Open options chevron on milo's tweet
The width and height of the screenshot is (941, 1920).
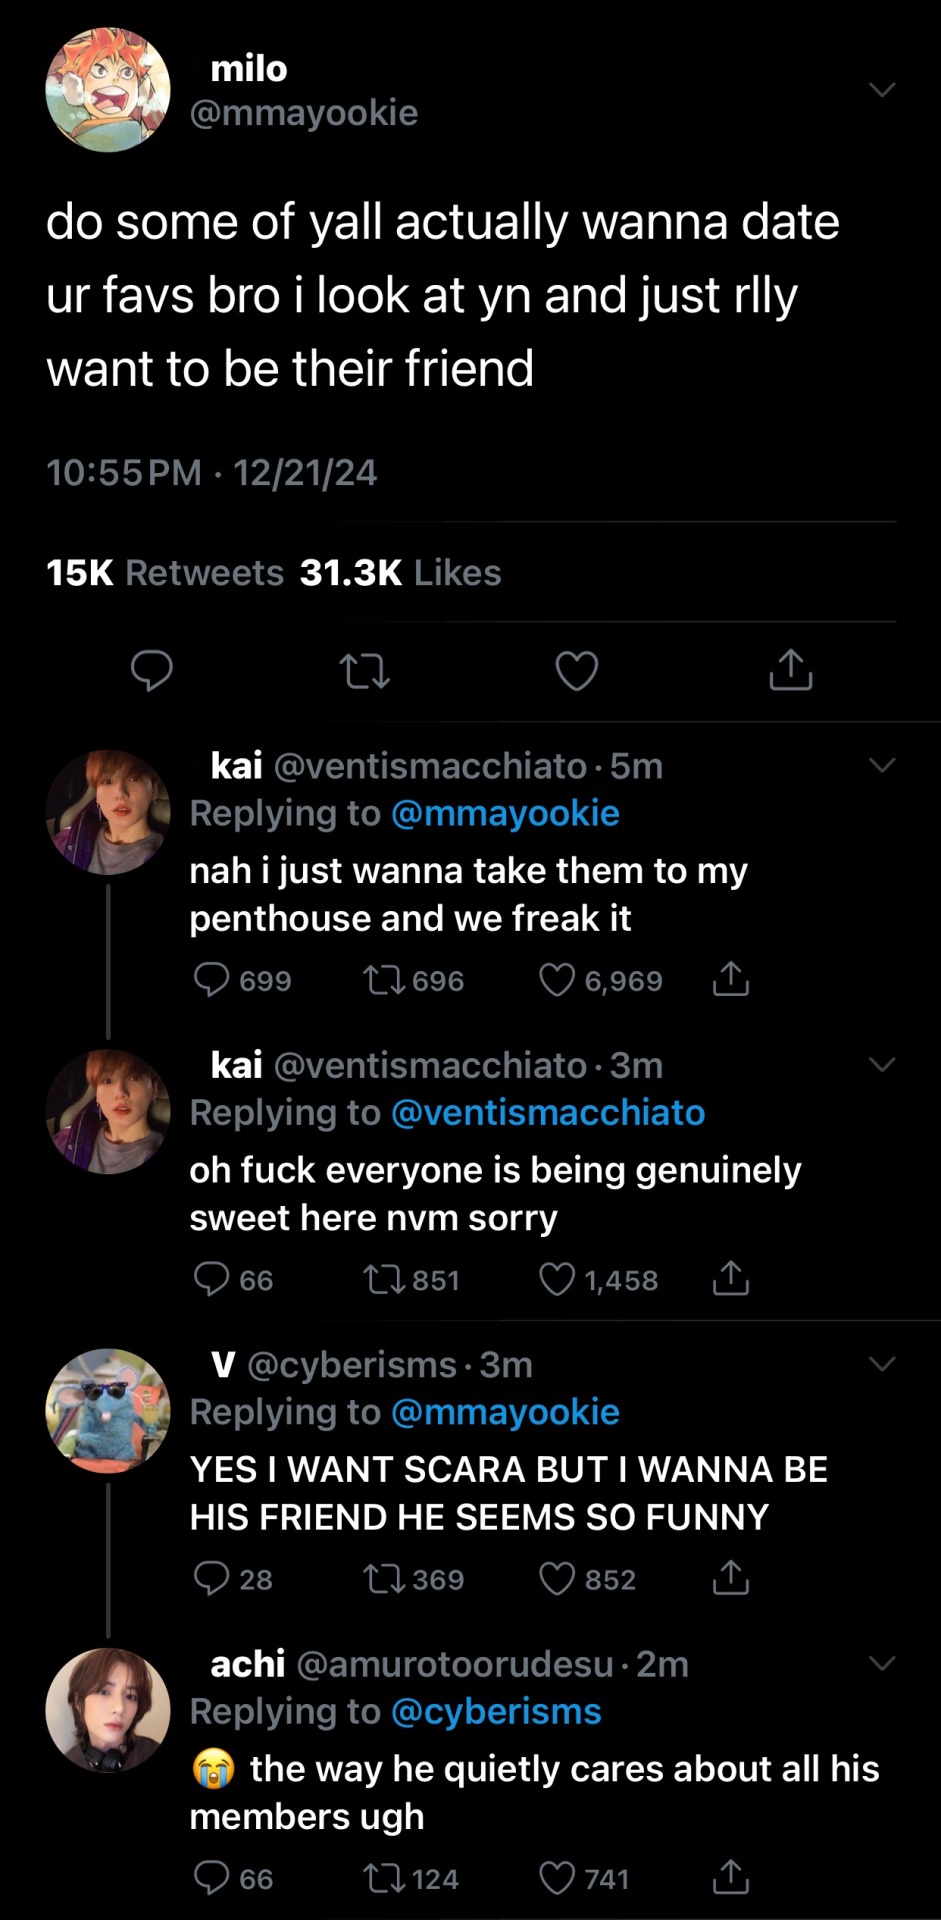click(881, 90)
